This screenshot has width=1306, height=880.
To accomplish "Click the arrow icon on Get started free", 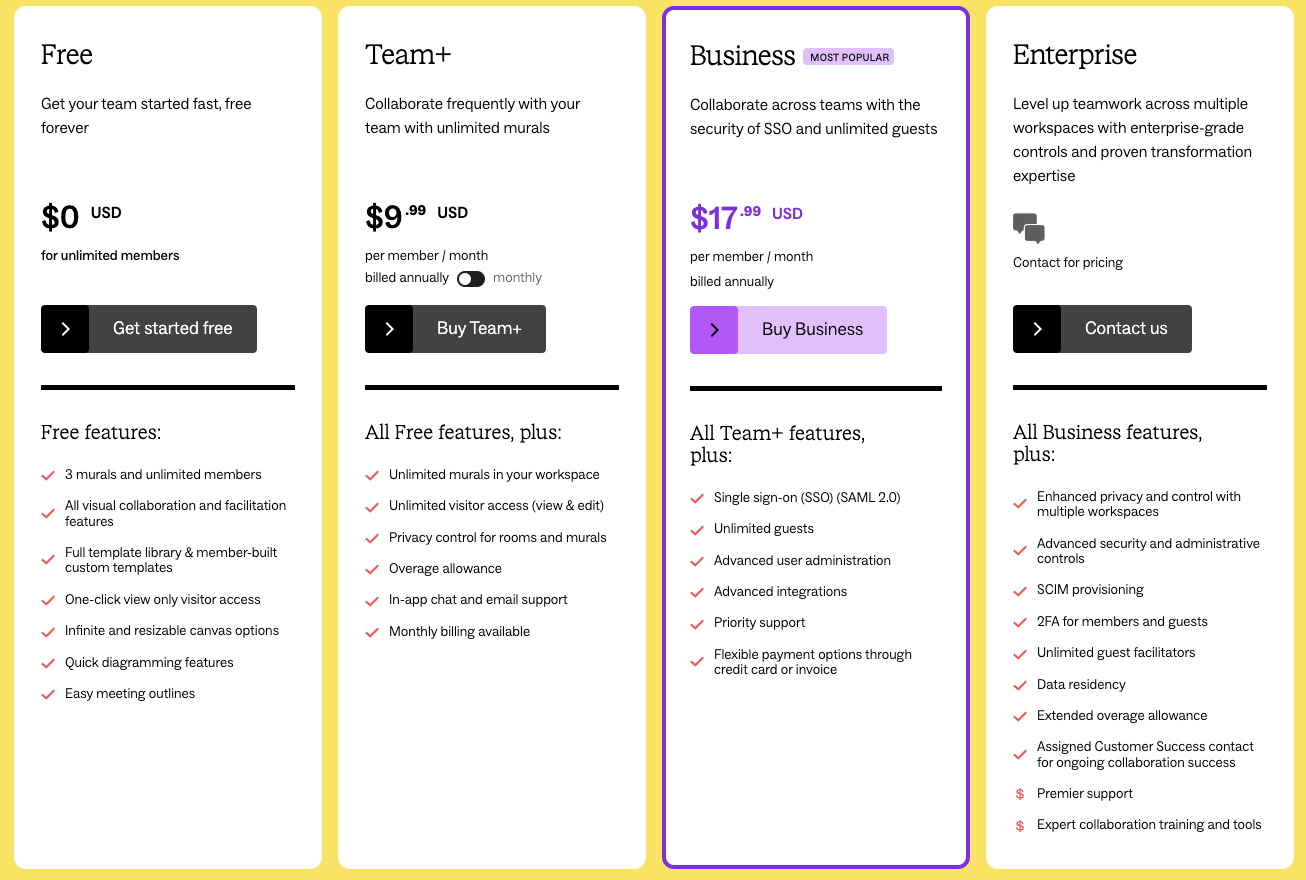I will tap(65, 329).
